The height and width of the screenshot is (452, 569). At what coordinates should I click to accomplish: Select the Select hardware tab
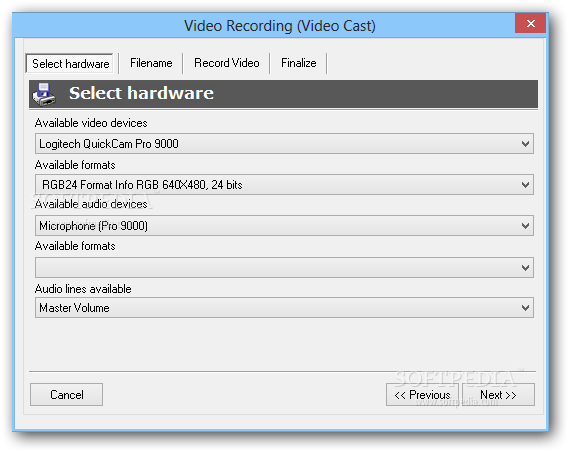(x=70, y=64)
